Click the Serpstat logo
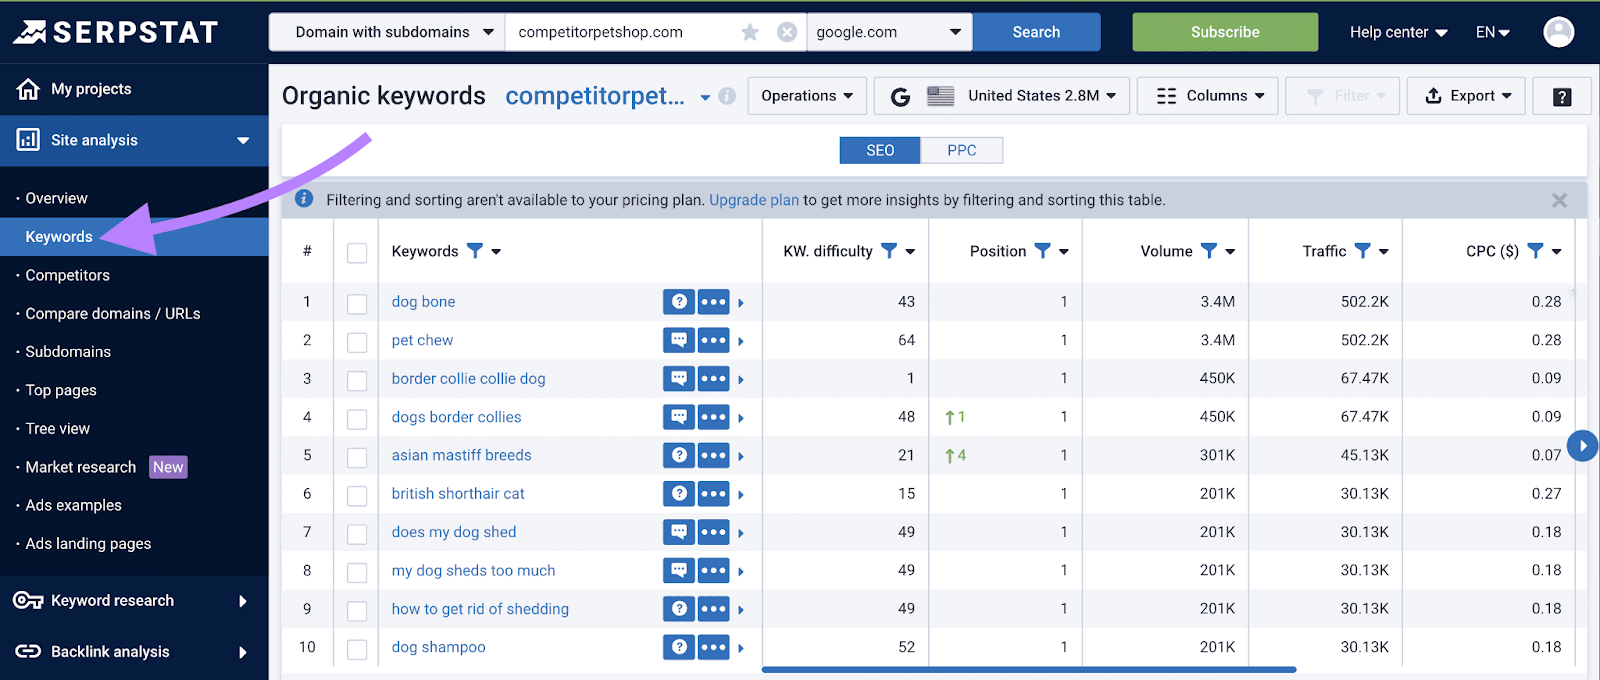Viewport: 1600px width, 680px height. point(115,32)
